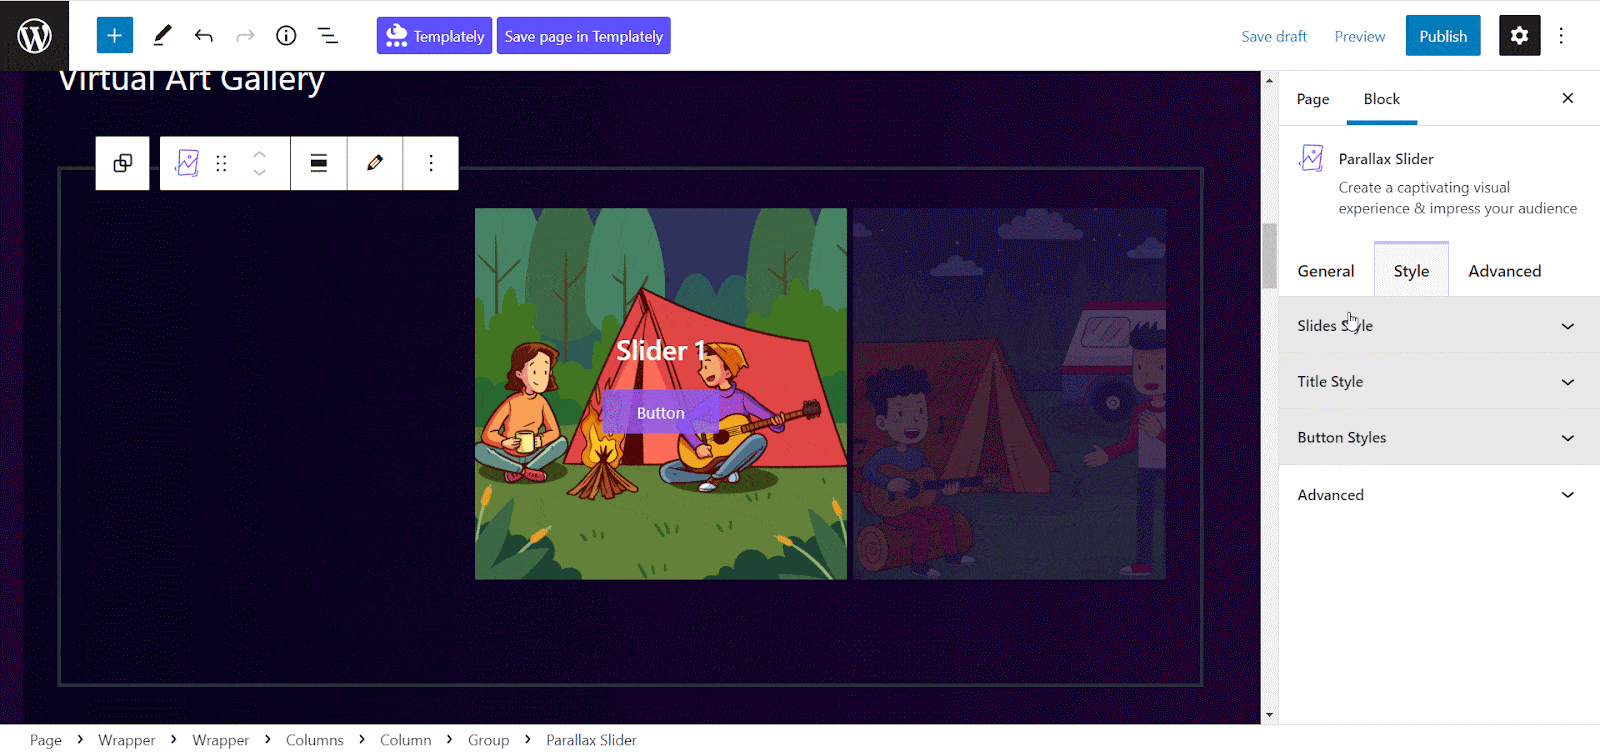Click Preview link
Screen dimensions: 1600x752
pyautogui.click(x=1360, y=36)
